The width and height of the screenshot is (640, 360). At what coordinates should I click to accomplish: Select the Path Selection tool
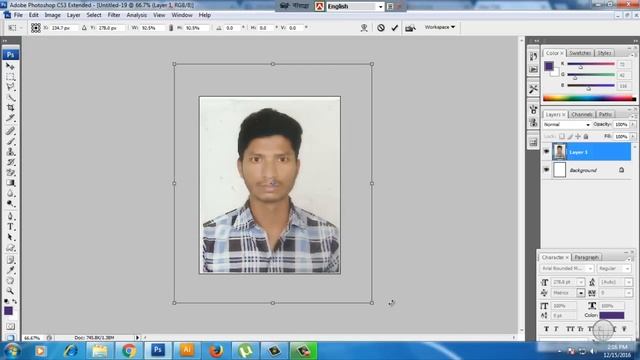(10, 237)
